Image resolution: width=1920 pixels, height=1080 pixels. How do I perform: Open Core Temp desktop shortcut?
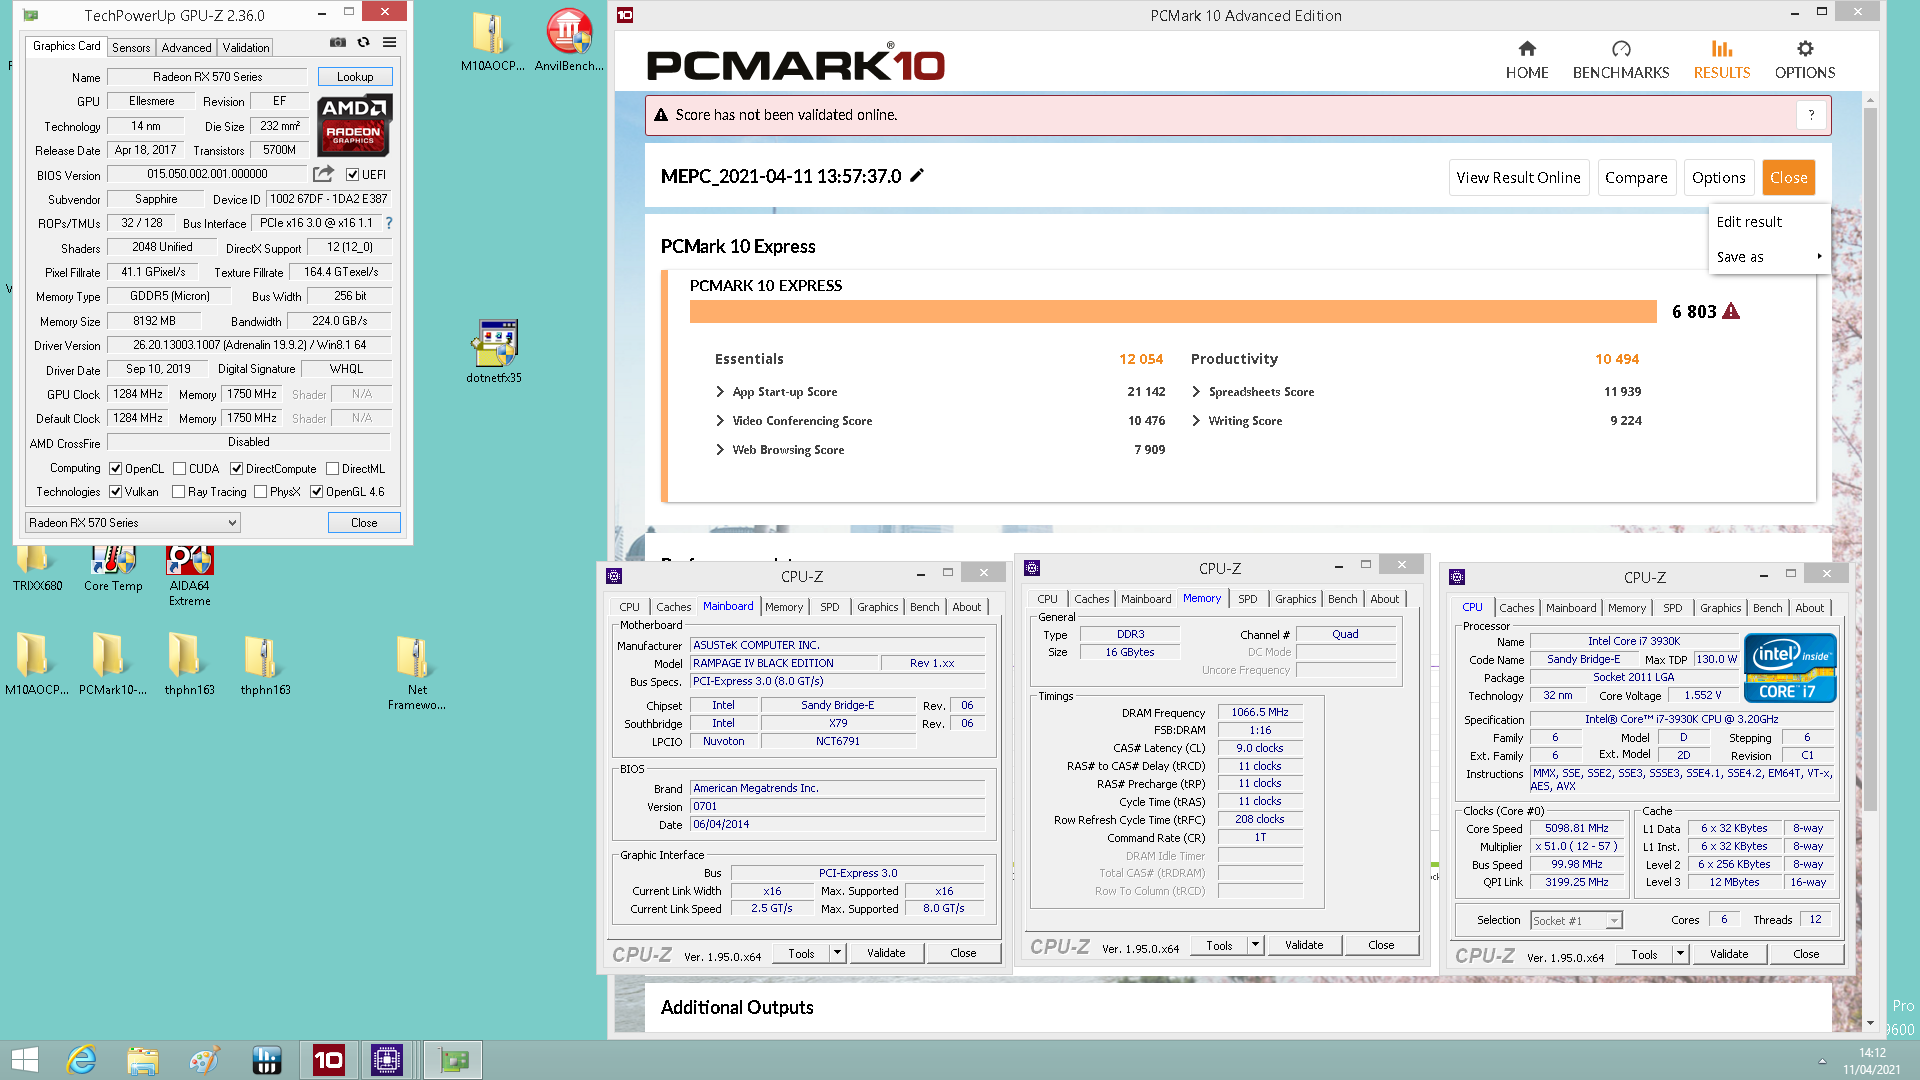pos(113,569)
